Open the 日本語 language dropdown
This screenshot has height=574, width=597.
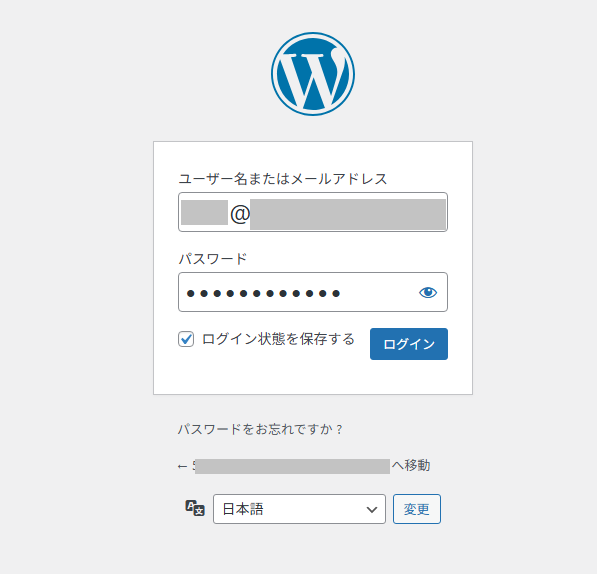click(299, 509)
